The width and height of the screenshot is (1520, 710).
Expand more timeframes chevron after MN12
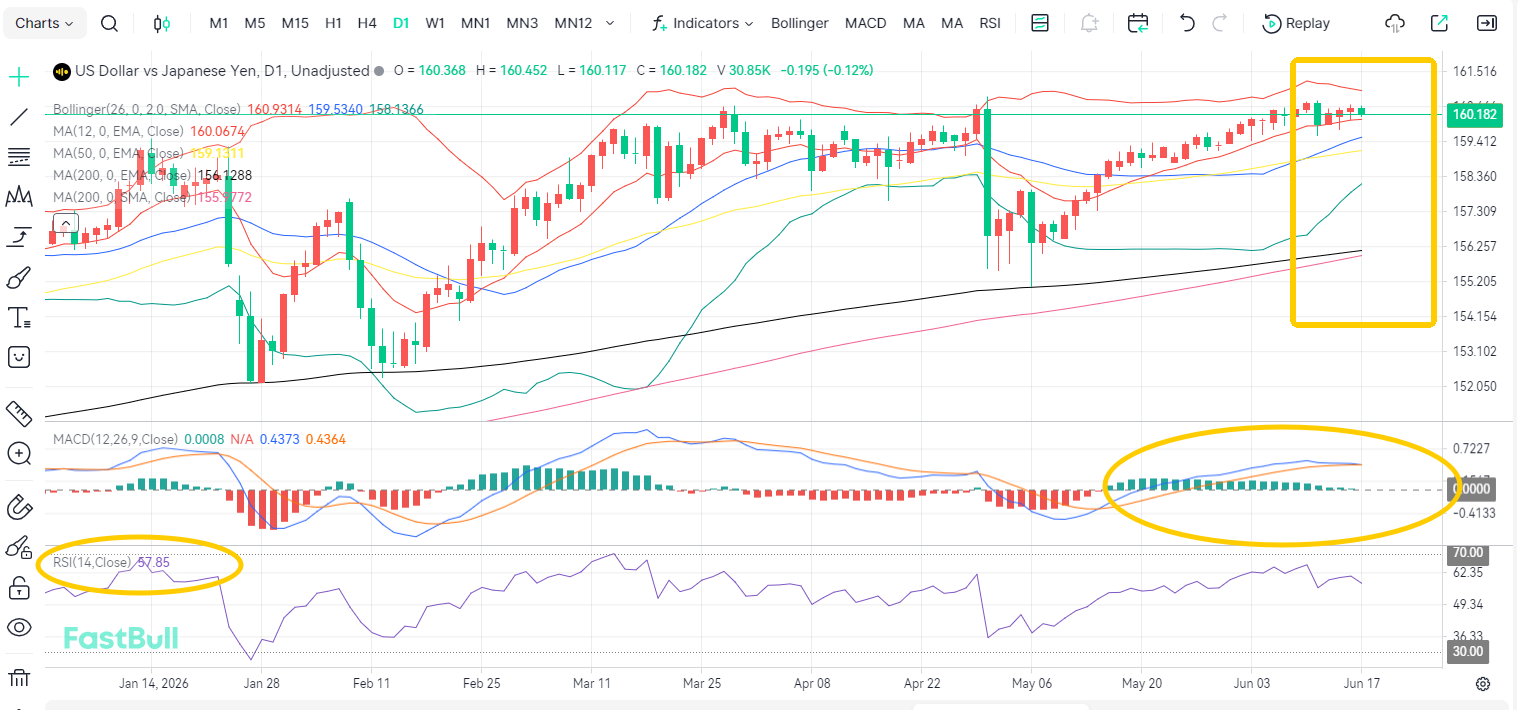point(611,23)
